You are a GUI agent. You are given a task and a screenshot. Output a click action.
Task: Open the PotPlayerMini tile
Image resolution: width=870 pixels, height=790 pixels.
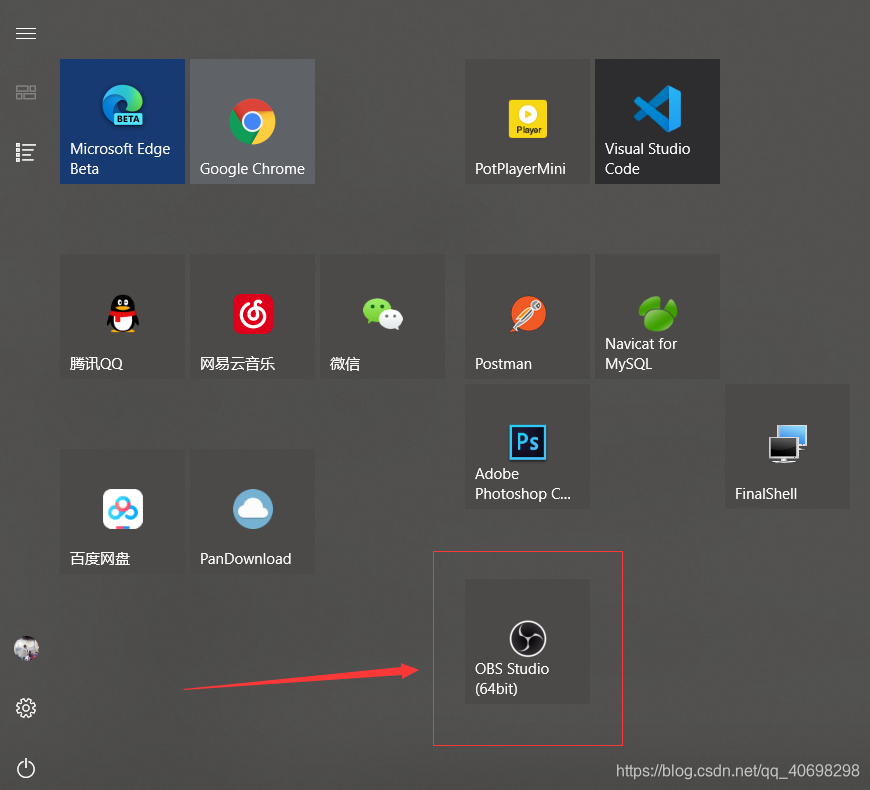point(527,121)
